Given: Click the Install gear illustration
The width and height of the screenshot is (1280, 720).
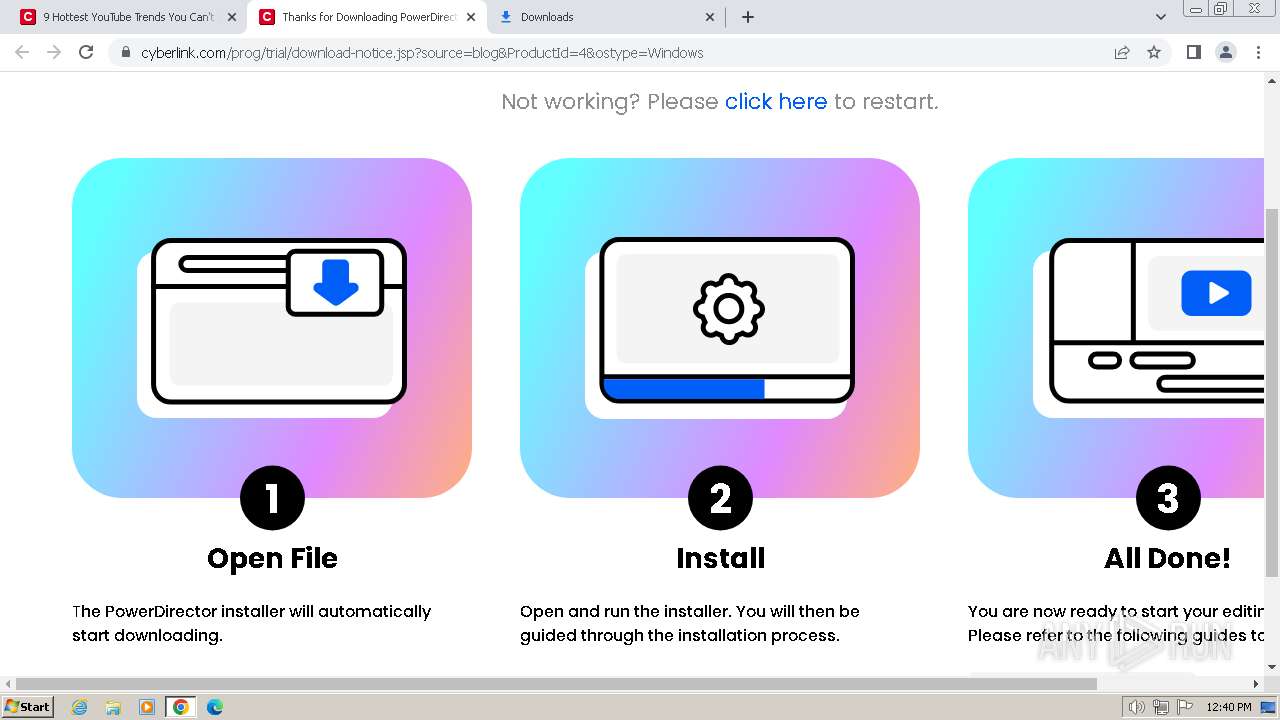Looking at the screenshot, I should coord(720,328).
